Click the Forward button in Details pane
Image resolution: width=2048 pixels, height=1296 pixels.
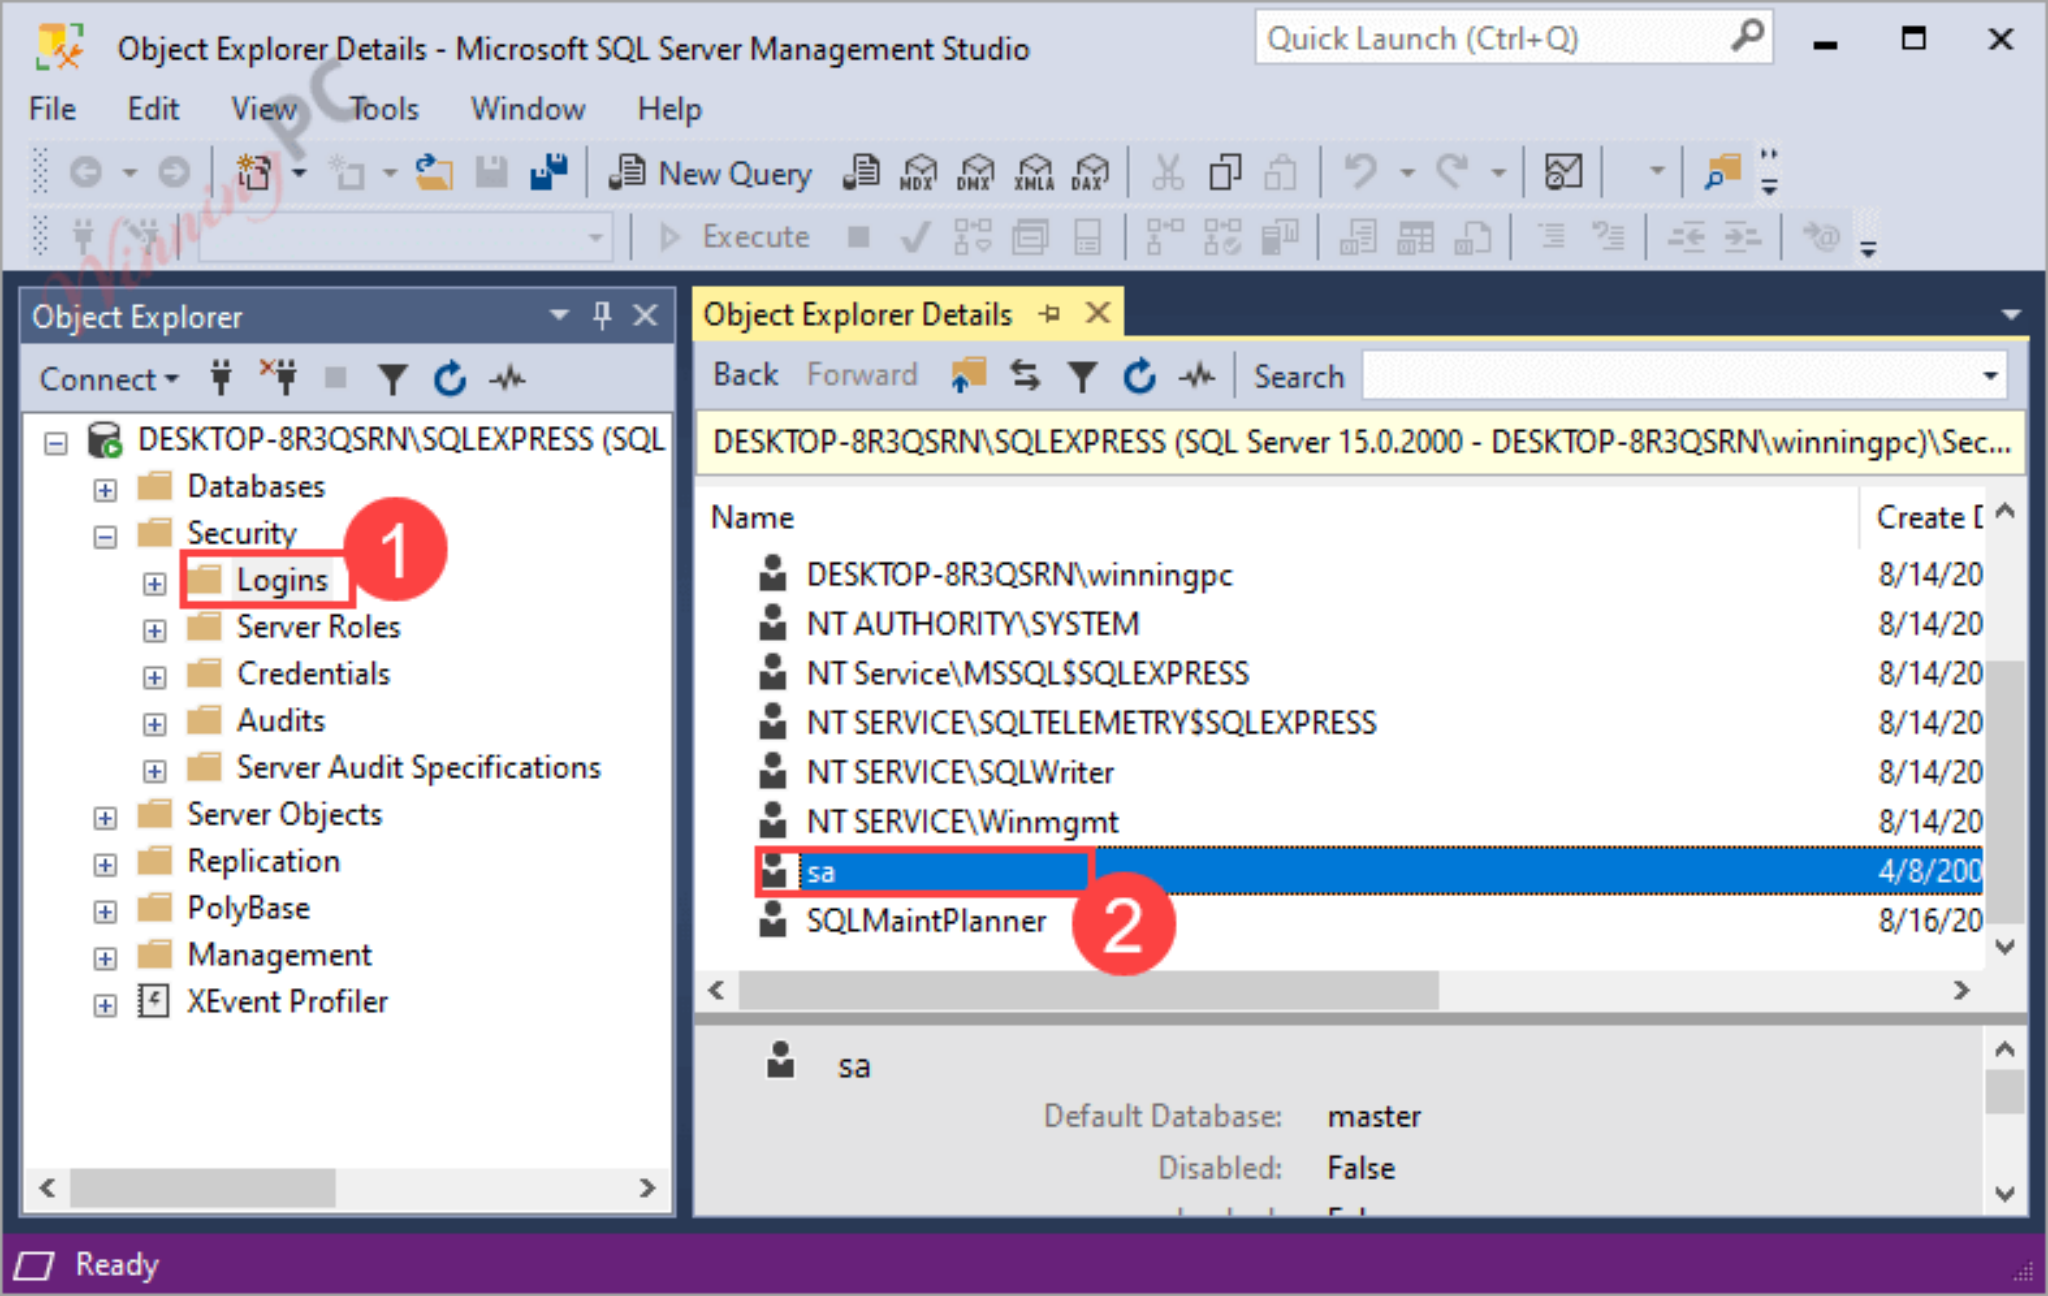[862, 375]
